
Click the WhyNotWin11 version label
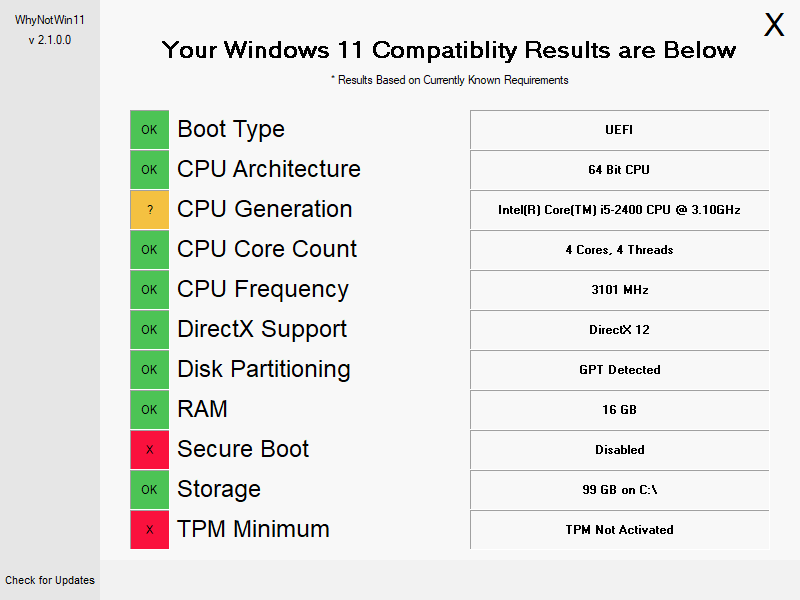pyautogui.click(x=49, y=40)
